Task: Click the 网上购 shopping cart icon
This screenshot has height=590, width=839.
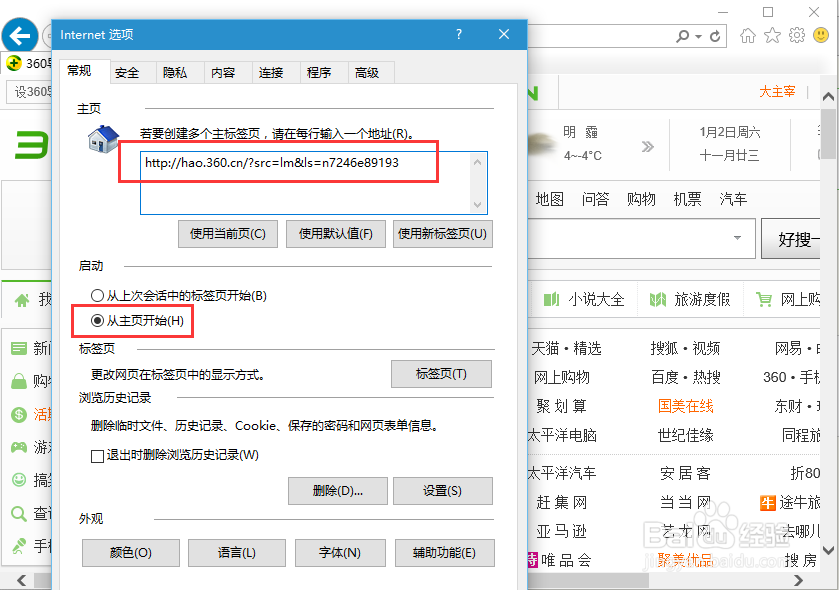Action: click(x=764, y=300)
